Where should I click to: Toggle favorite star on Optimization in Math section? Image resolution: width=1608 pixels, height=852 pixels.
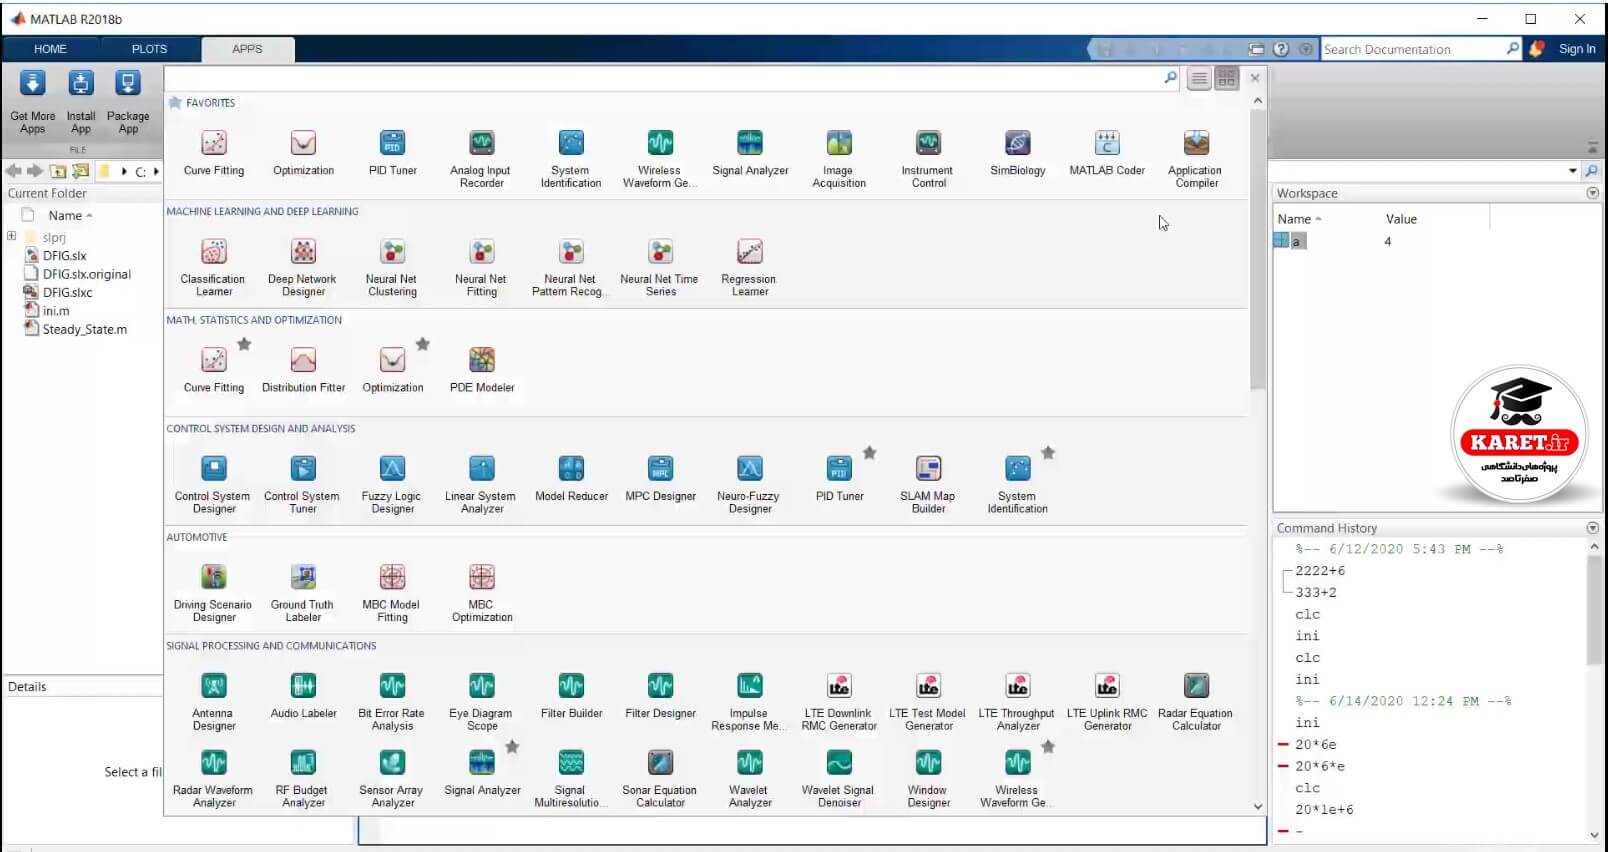(423, 344)
